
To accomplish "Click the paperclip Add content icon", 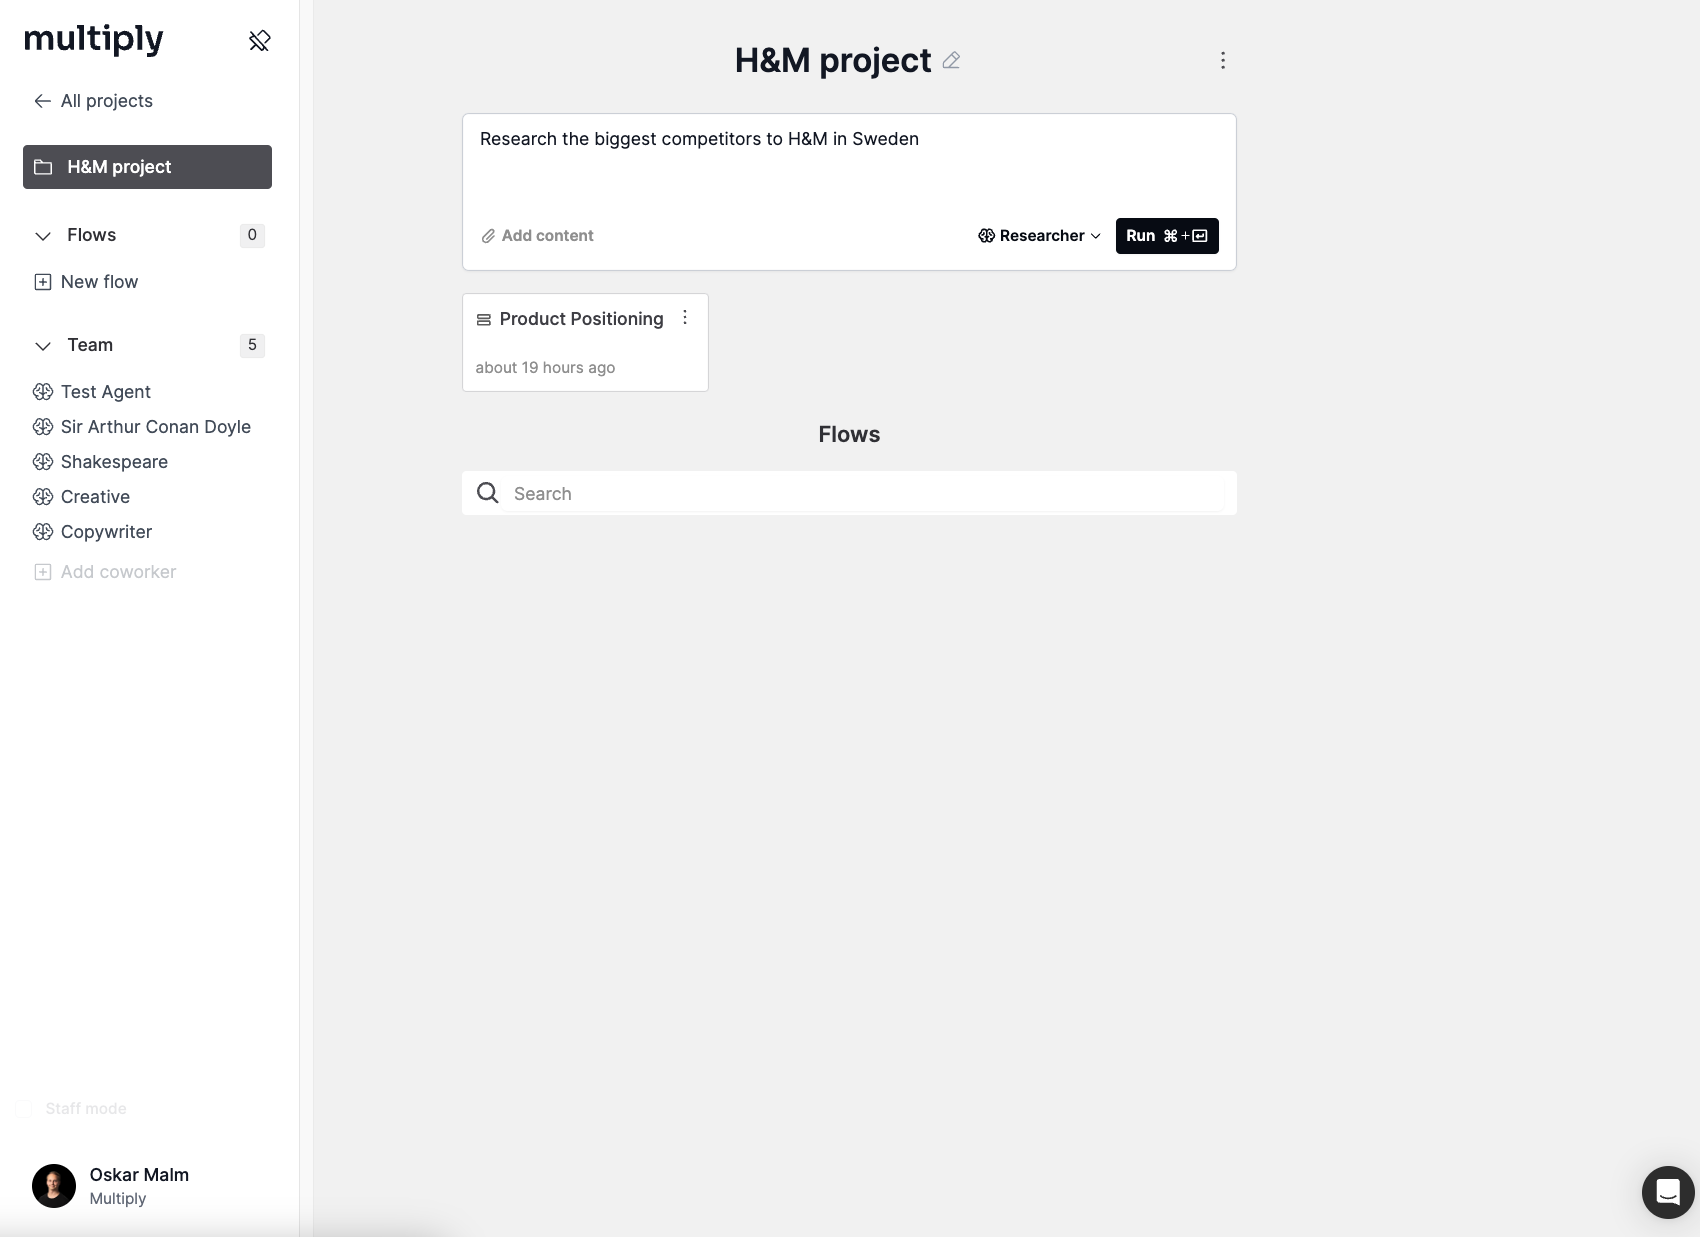I will [488, 236].
